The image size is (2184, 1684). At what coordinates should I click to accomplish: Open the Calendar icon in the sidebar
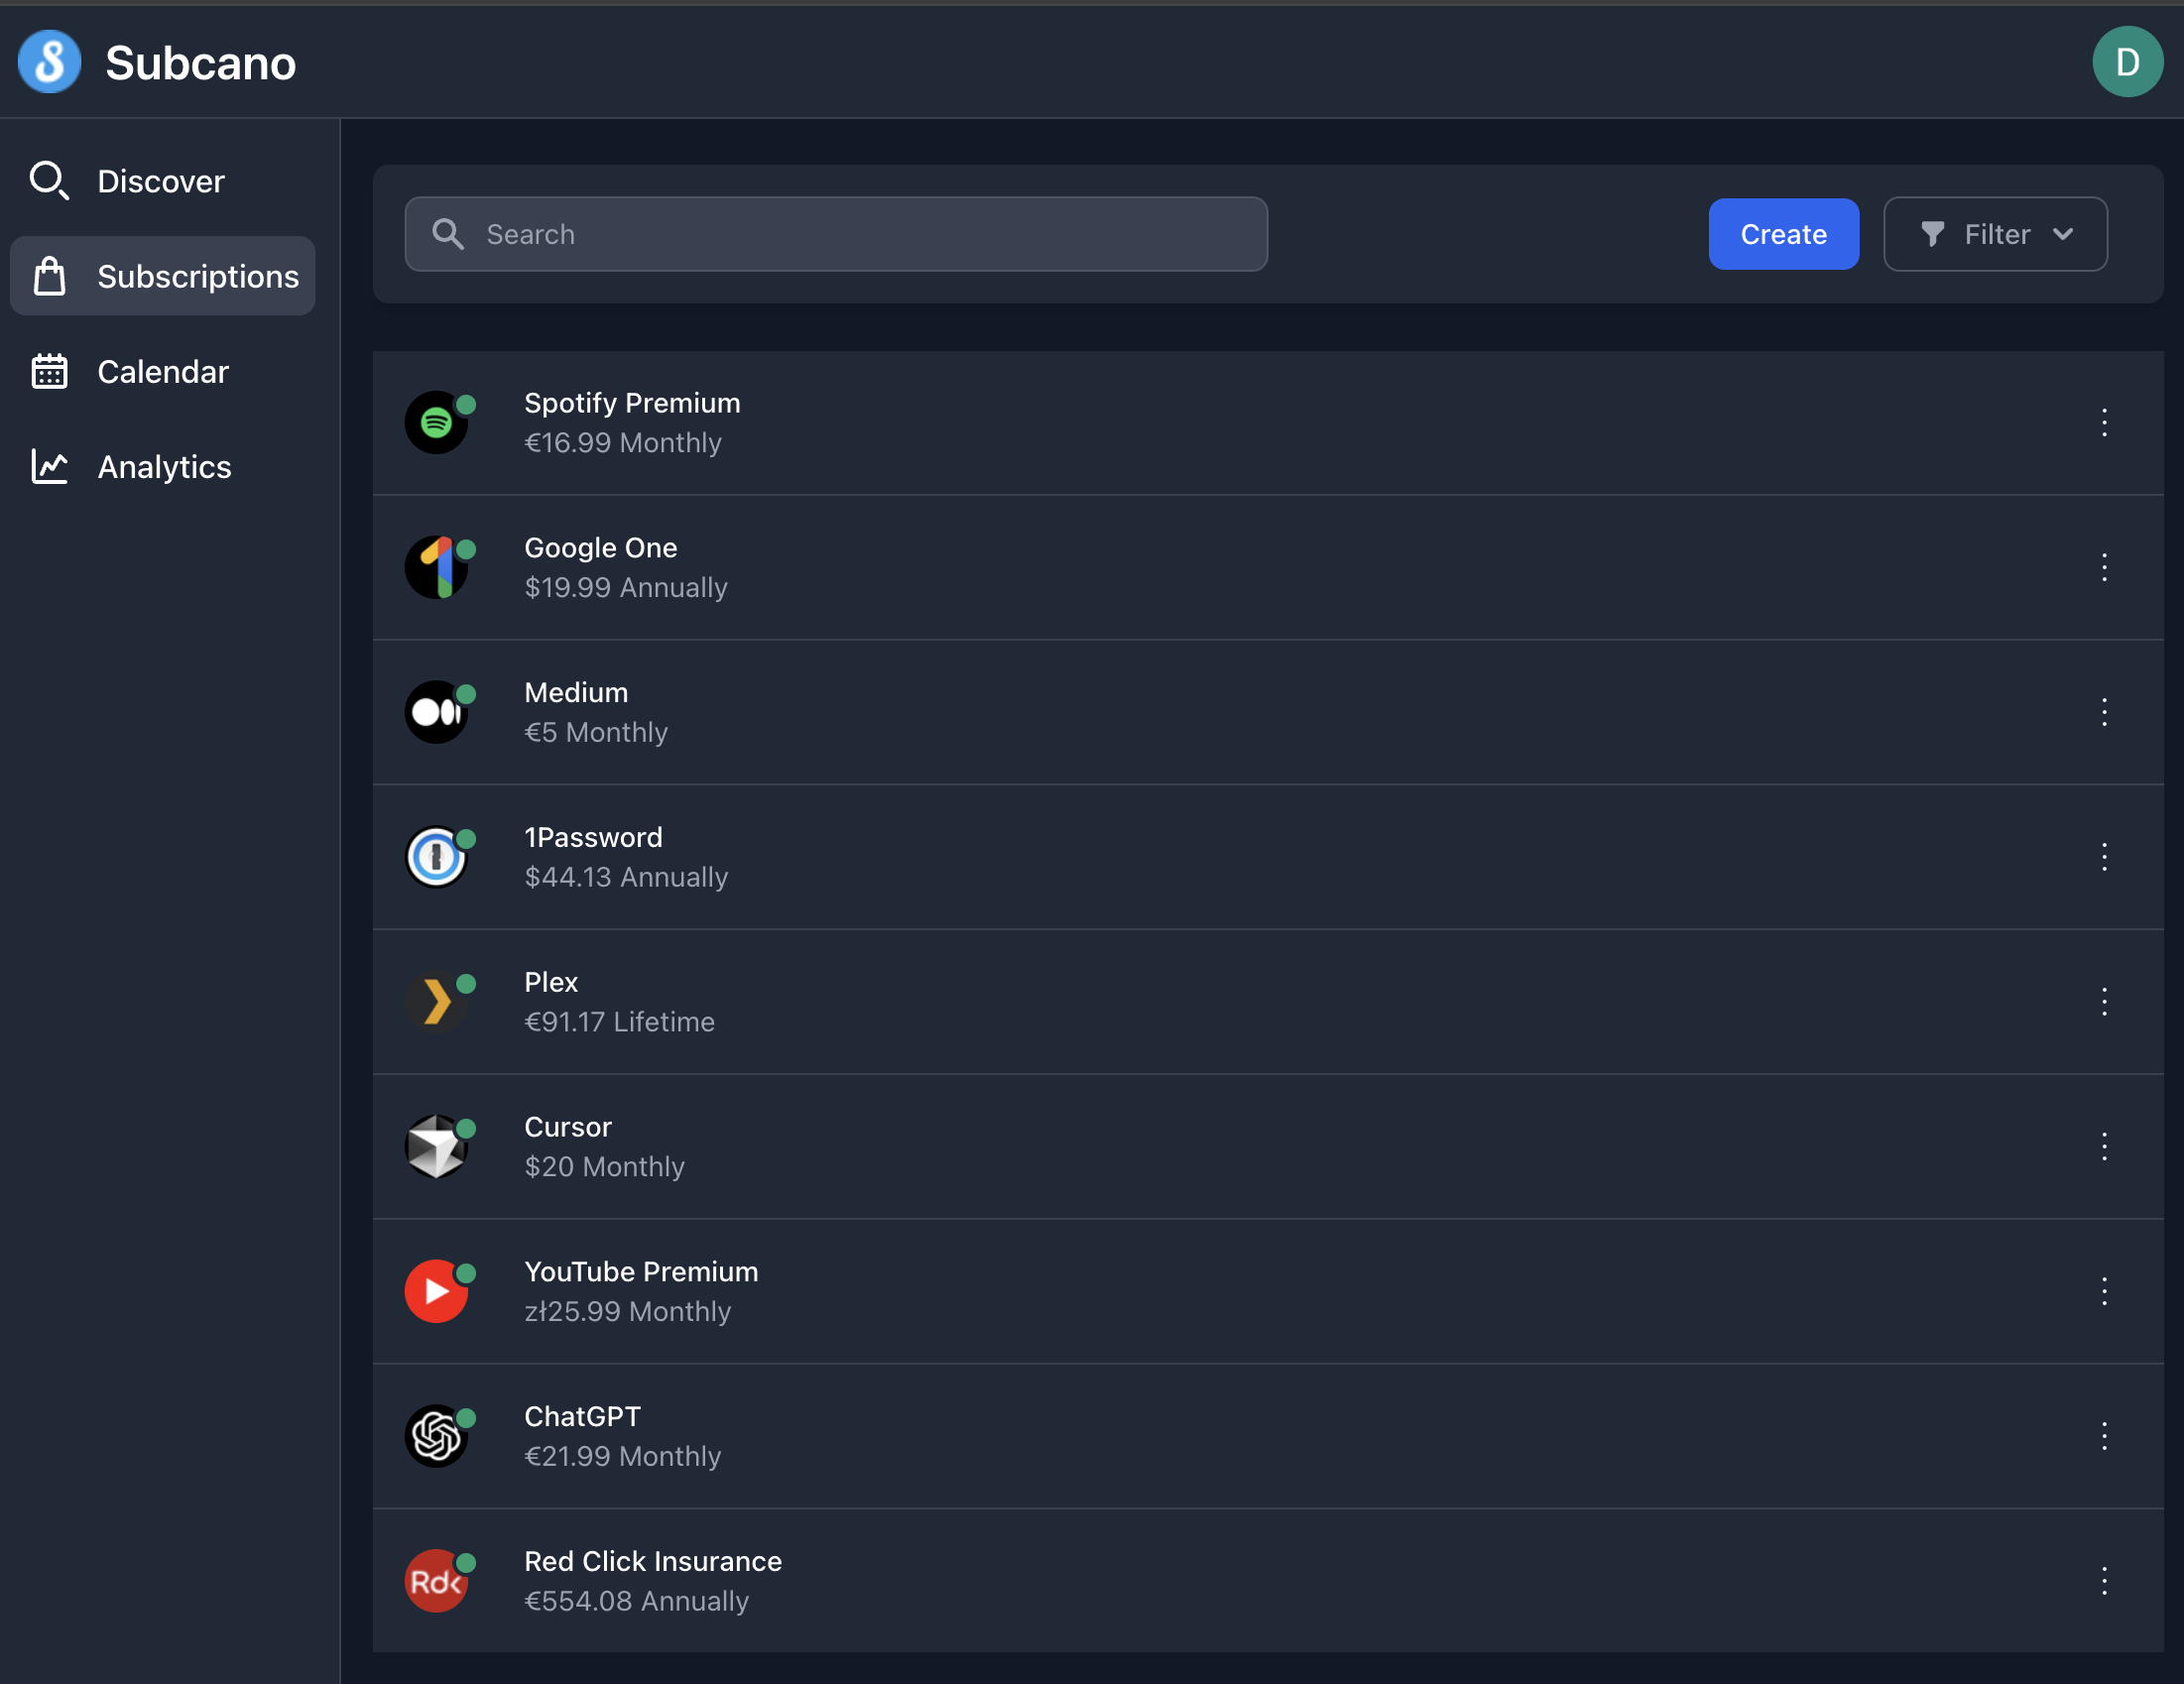click(x=49, y=371)
